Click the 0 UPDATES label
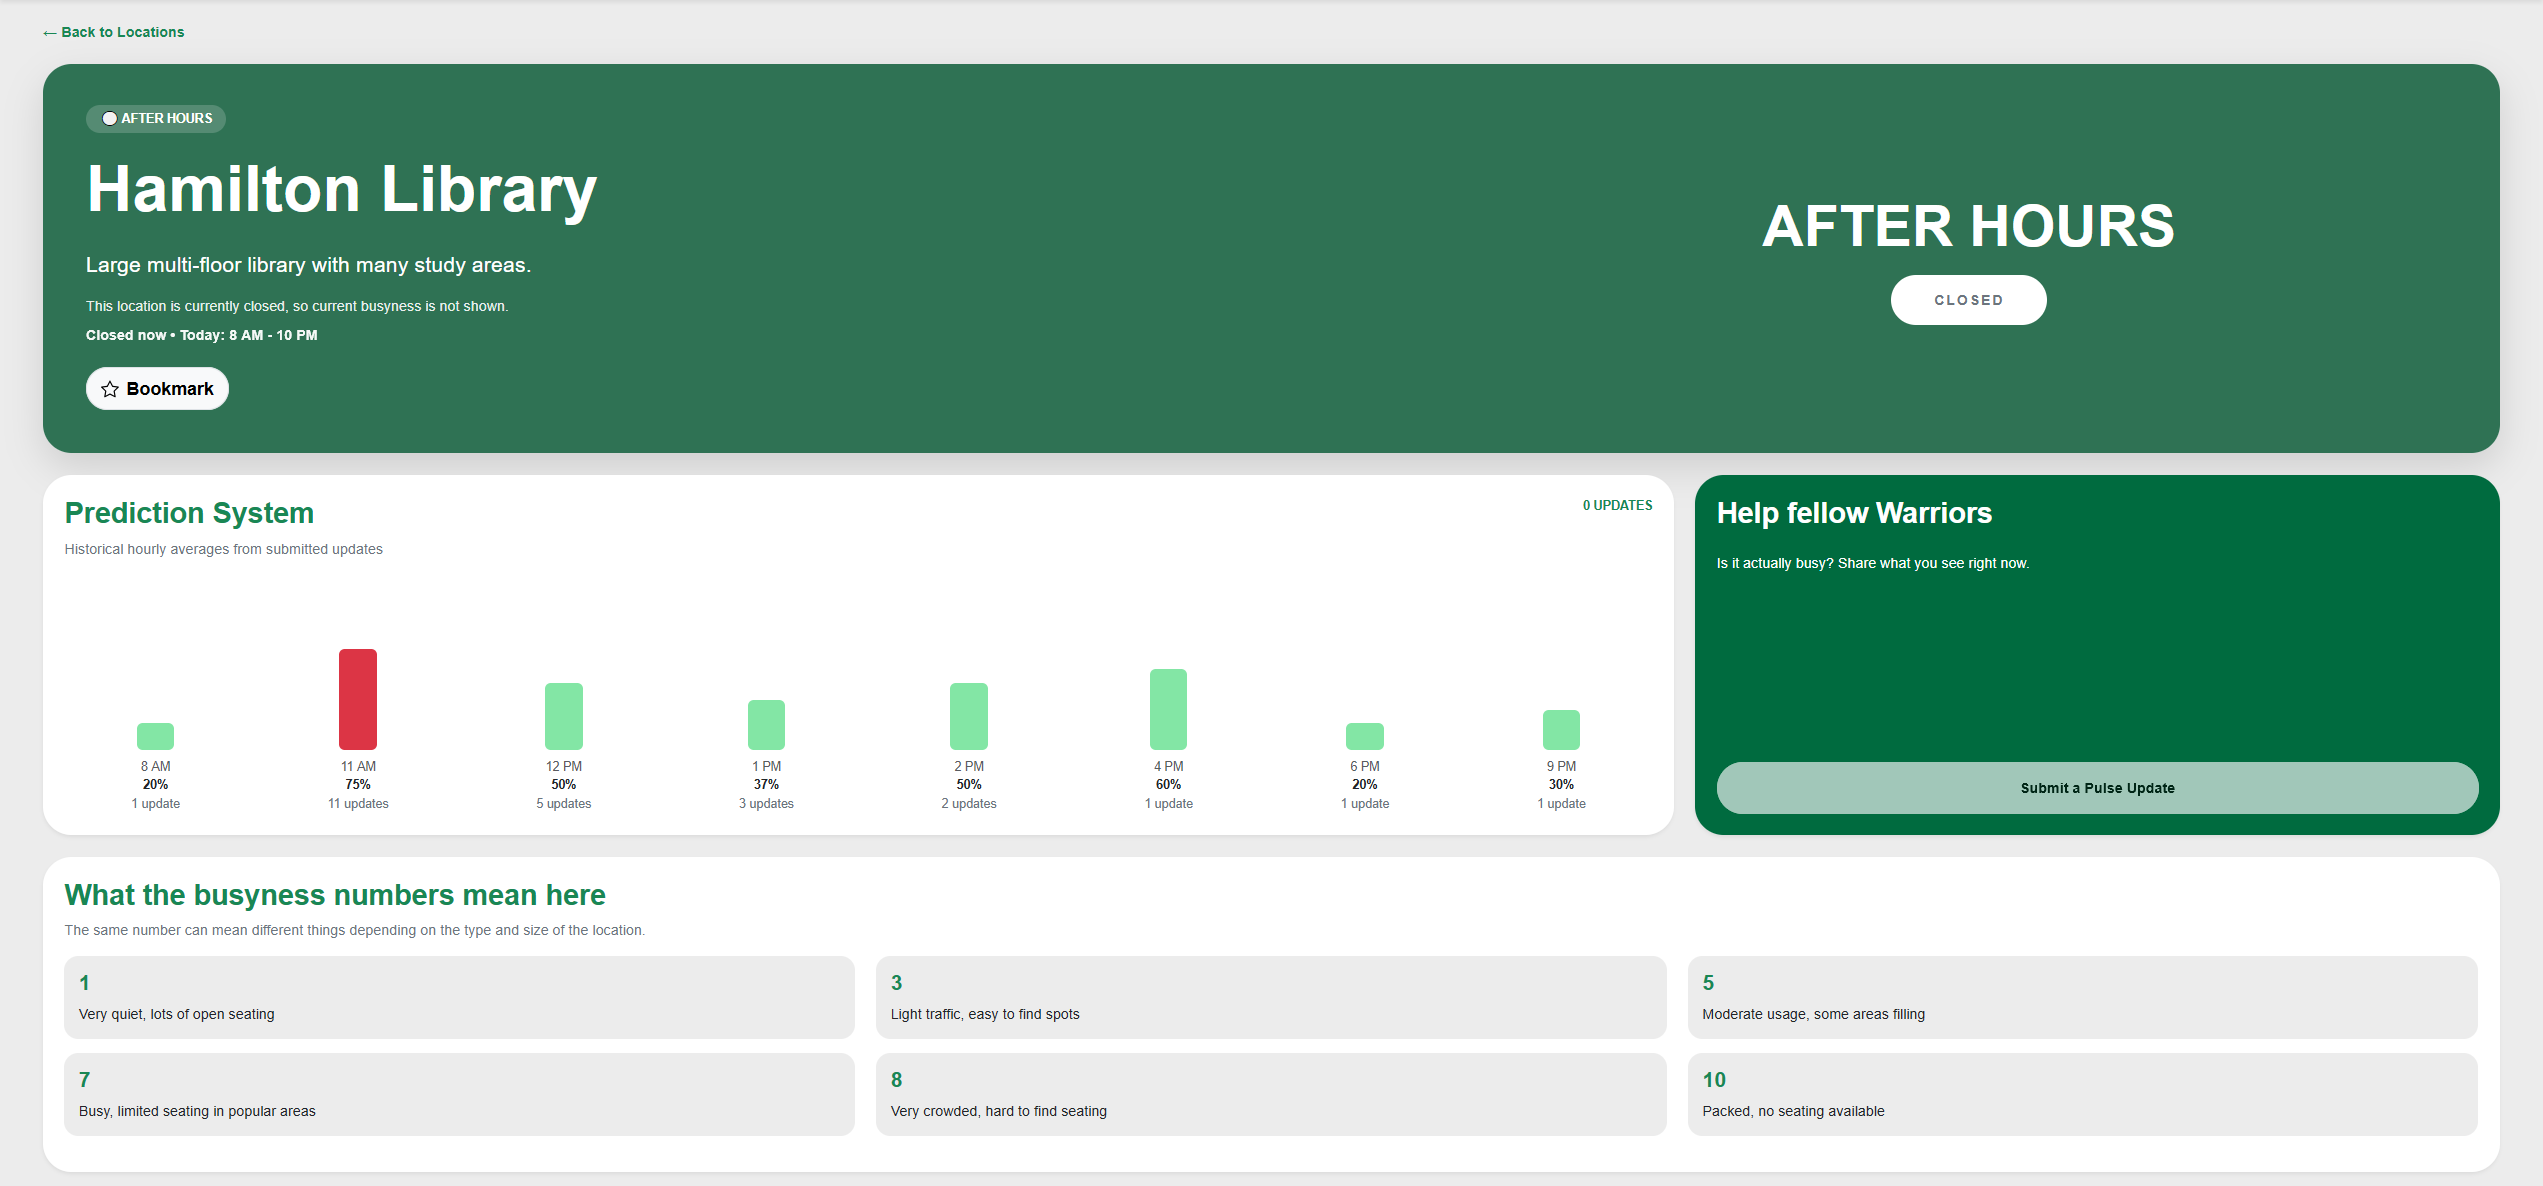This screenshot has height=1186, width=2543. pyautogui.click(x=1617, y=506)
